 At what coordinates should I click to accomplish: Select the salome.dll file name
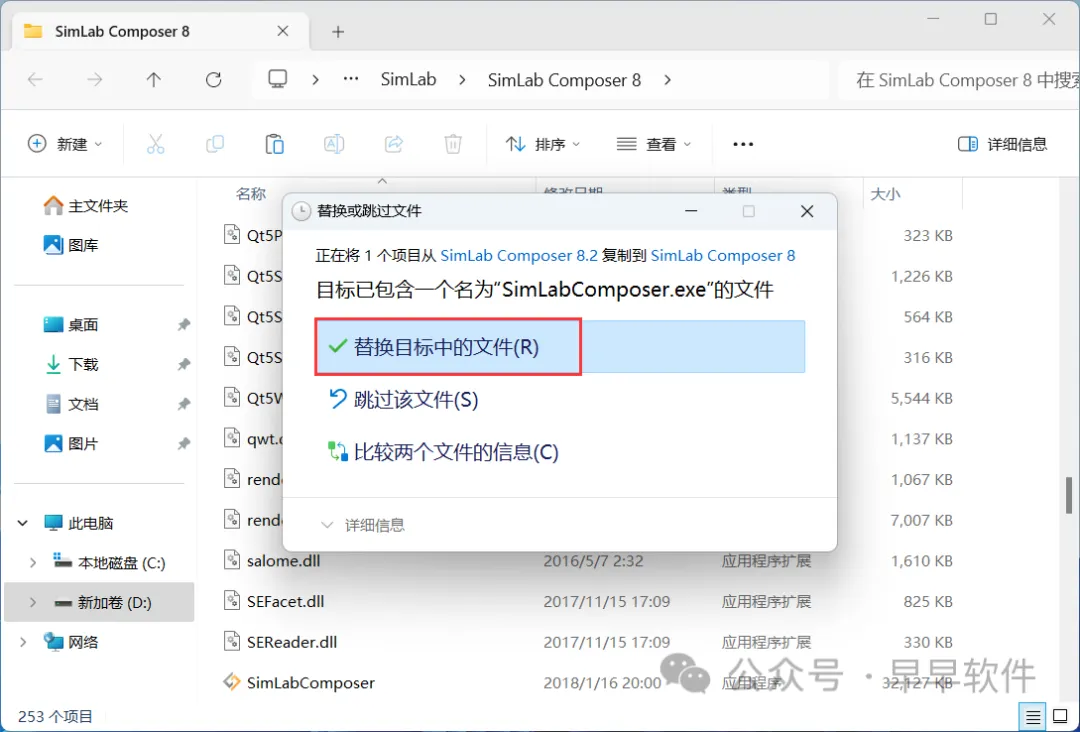[283, 561]
